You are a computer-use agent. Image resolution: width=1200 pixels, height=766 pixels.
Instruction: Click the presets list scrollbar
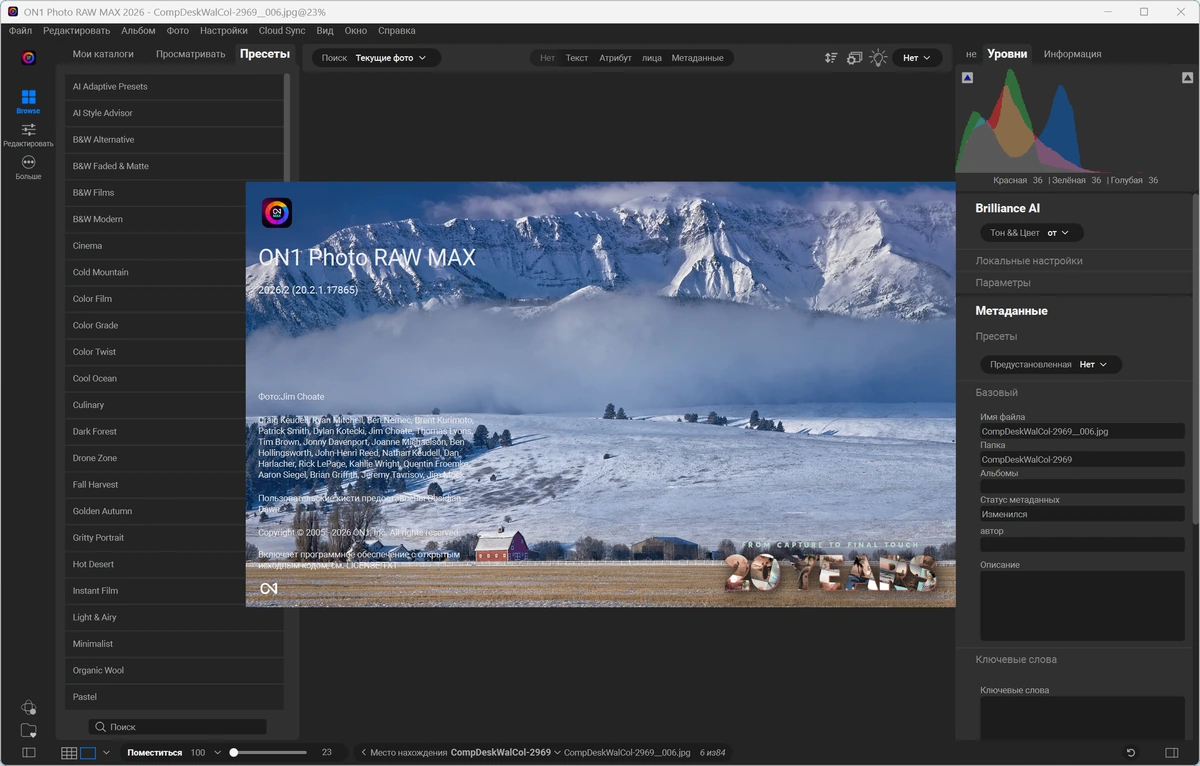(287, 130)
